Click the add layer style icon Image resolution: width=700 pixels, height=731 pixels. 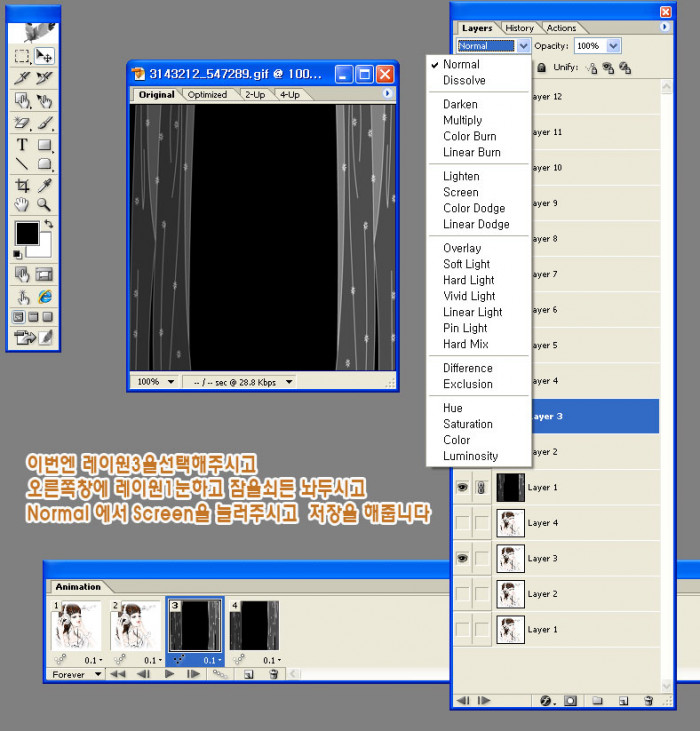[547, 701]
